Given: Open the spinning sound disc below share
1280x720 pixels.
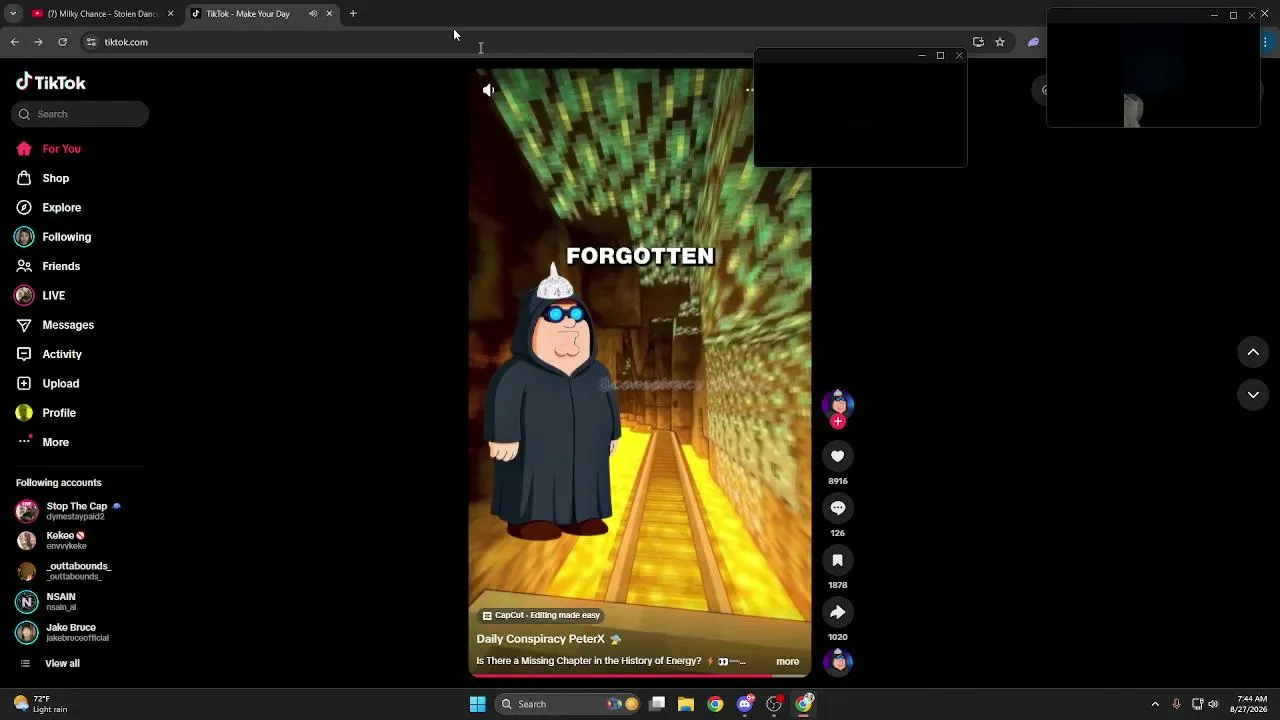Looking at the screenshot, I should click(838, 662).
